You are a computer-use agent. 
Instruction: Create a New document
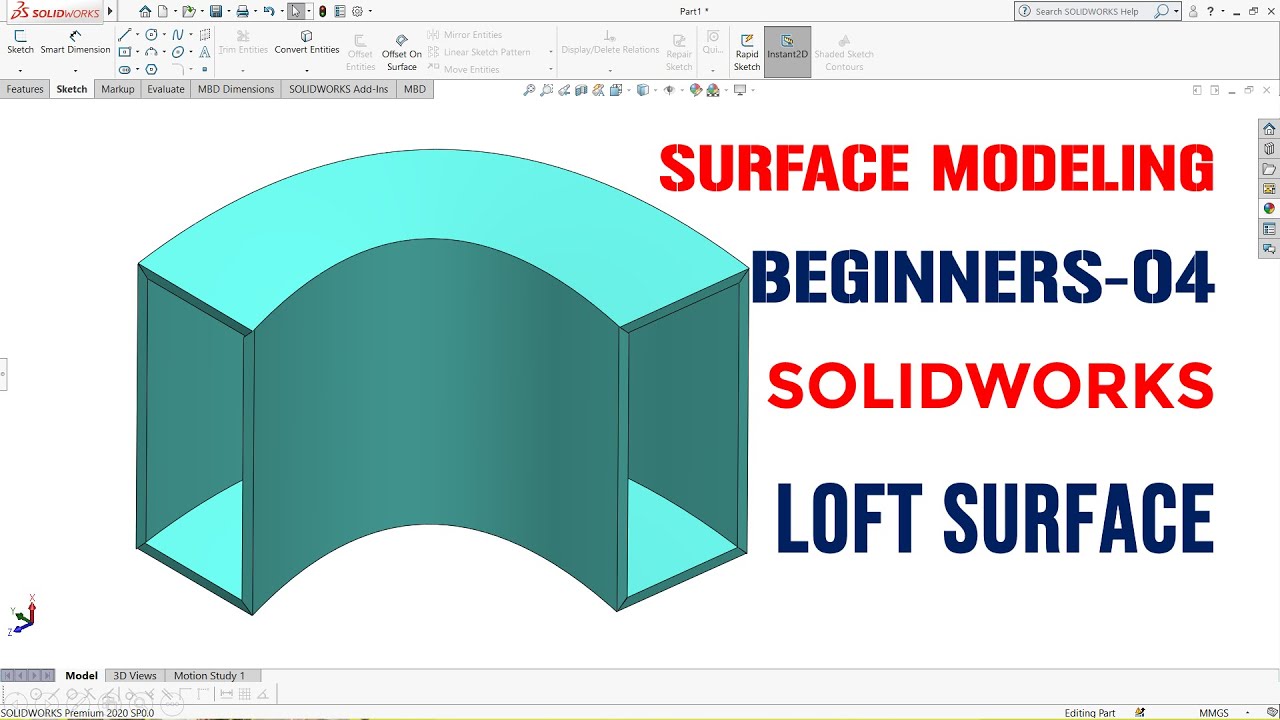pos(163,11)
